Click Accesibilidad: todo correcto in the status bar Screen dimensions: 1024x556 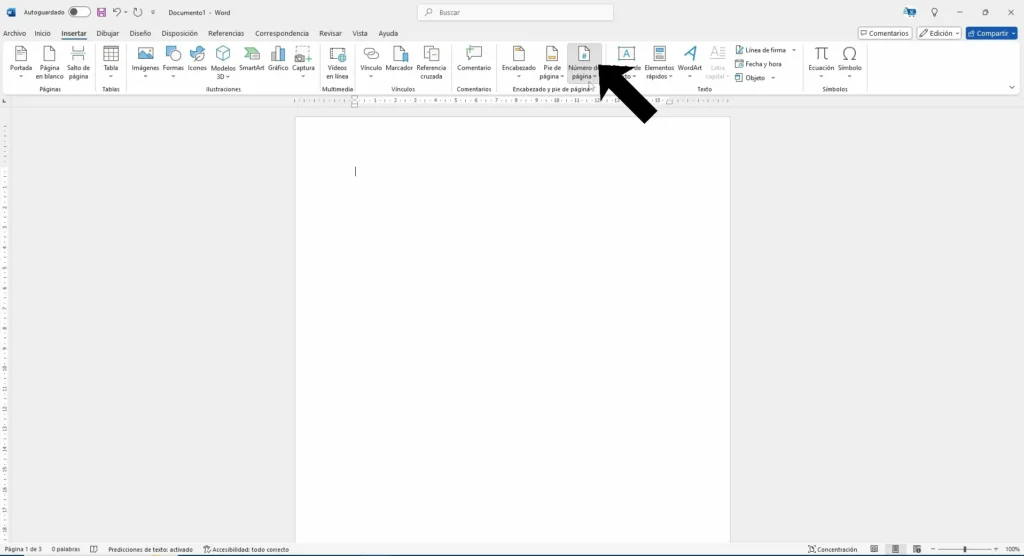246,549
